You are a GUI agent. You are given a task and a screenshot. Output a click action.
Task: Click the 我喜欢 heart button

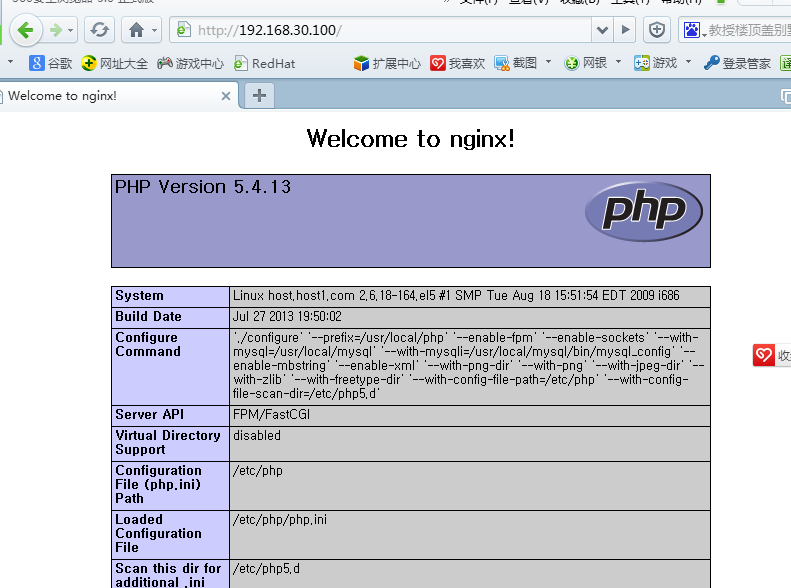[x=458, y=63]
